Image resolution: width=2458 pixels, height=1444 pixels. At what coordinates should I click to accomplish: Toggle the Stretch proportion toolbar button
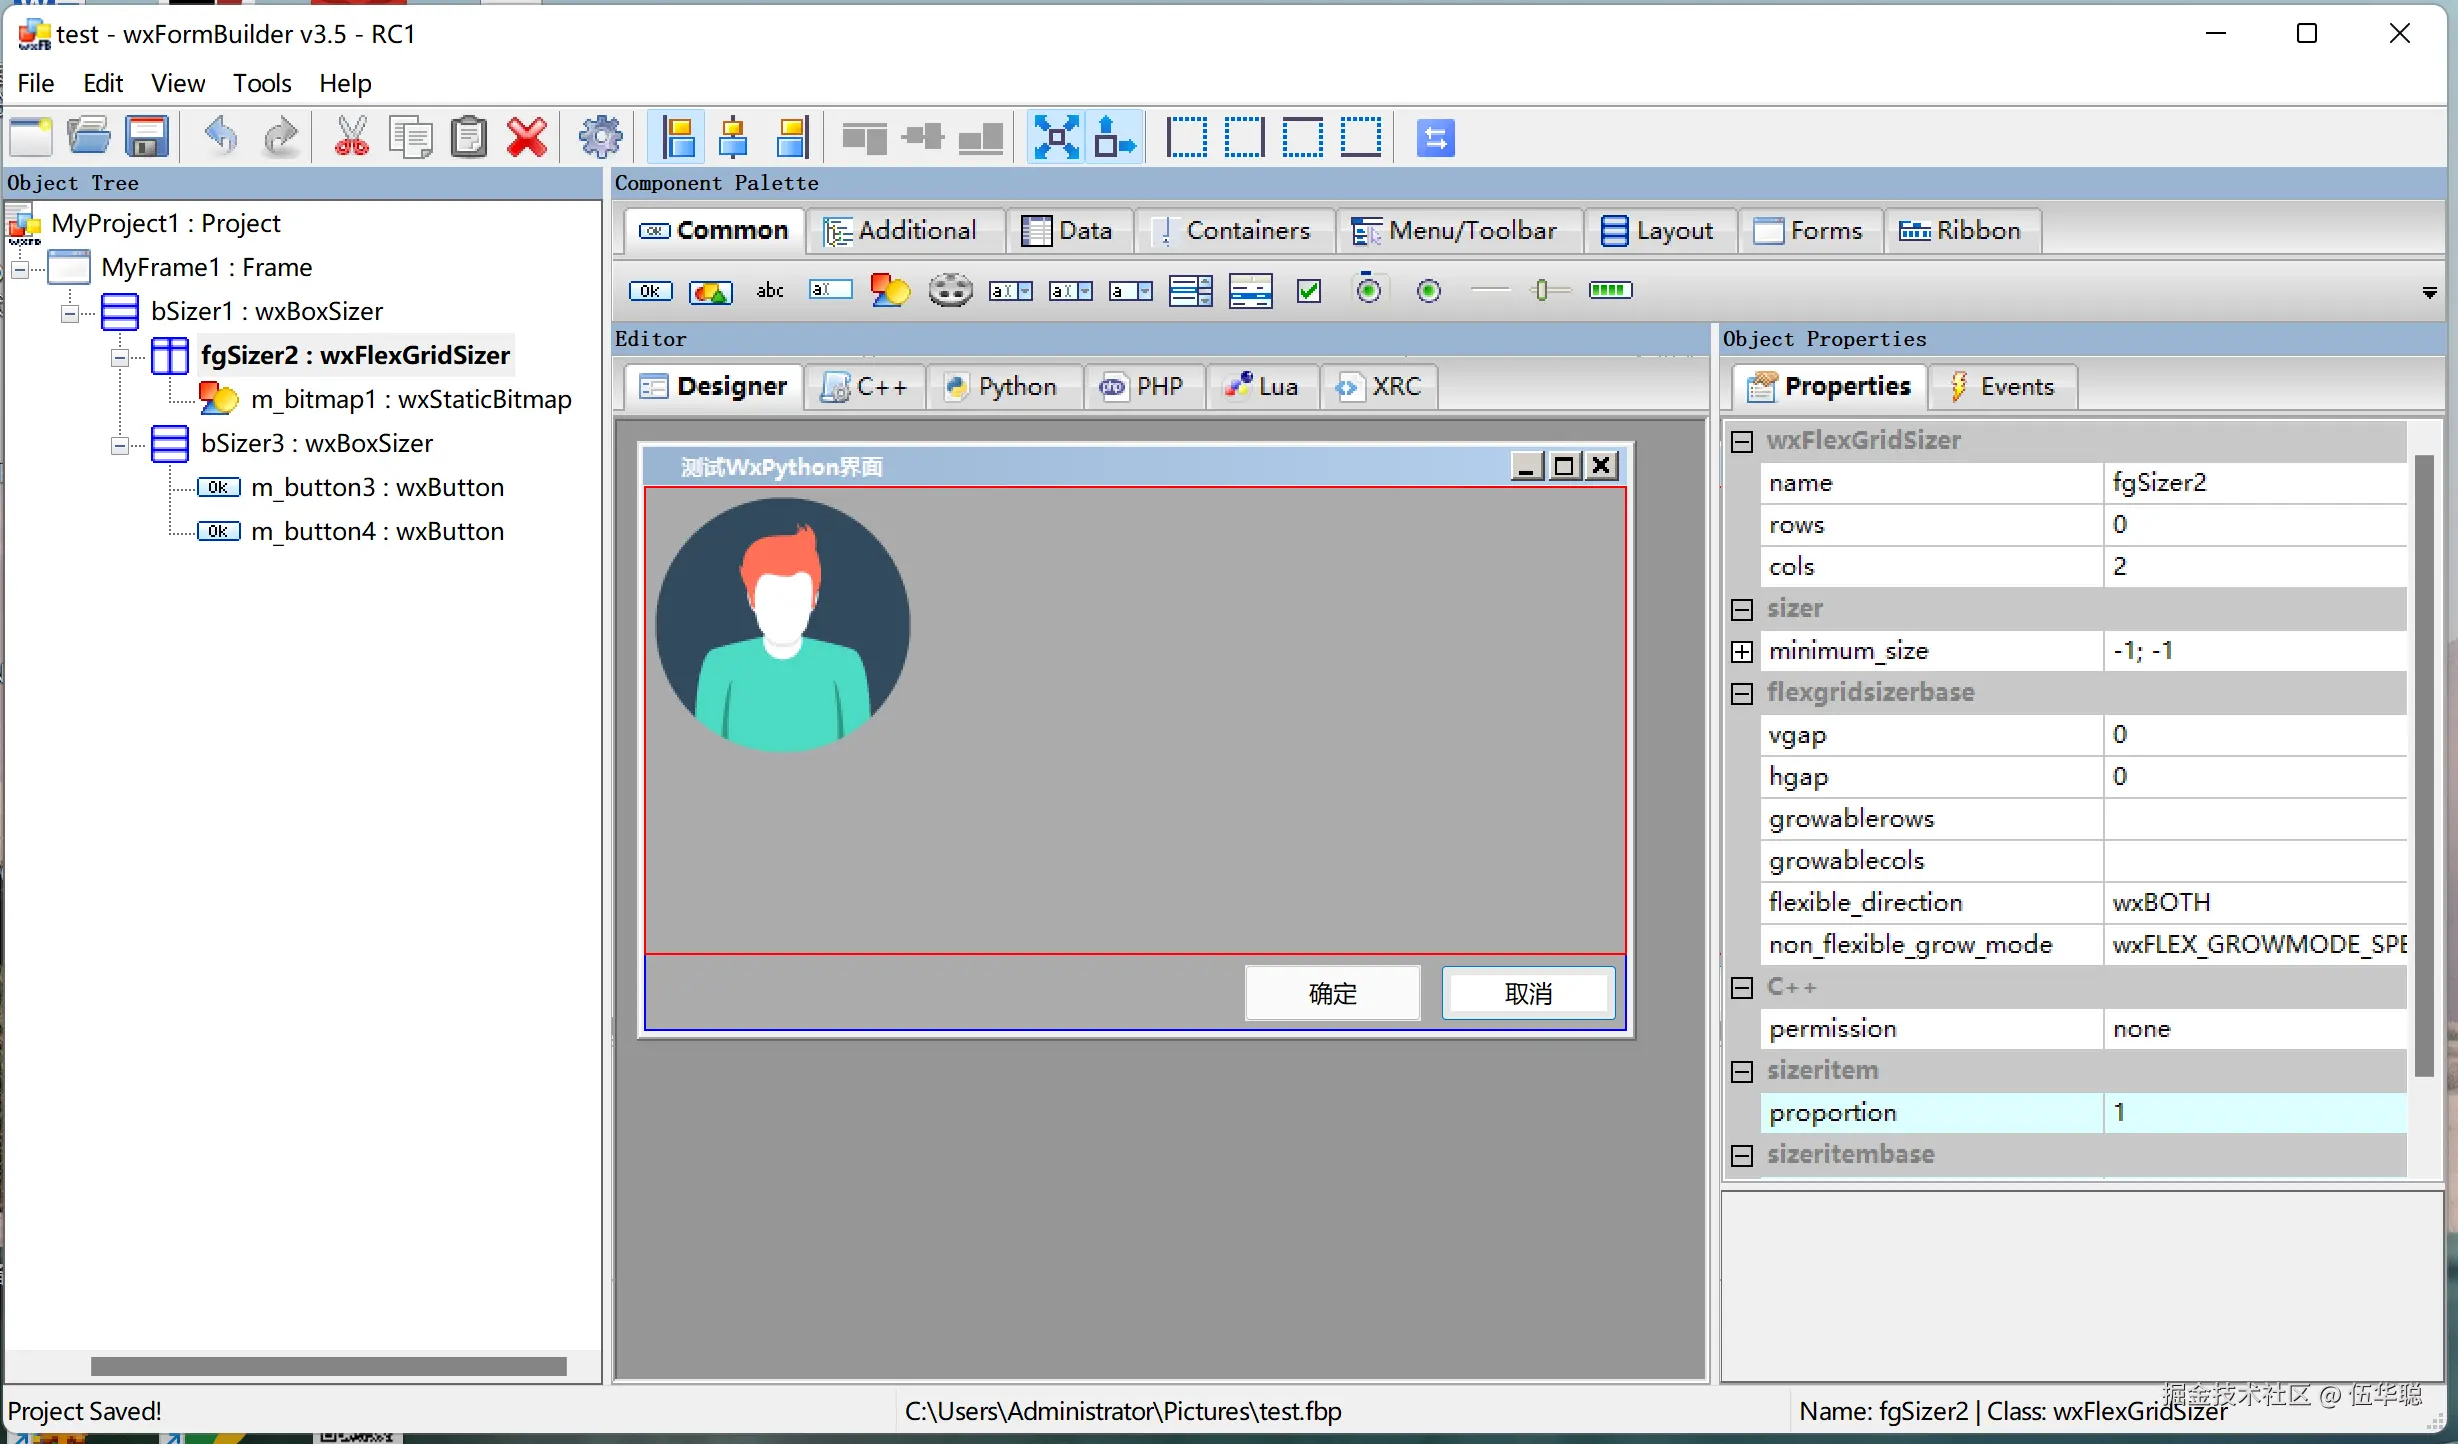point(1115,137)
